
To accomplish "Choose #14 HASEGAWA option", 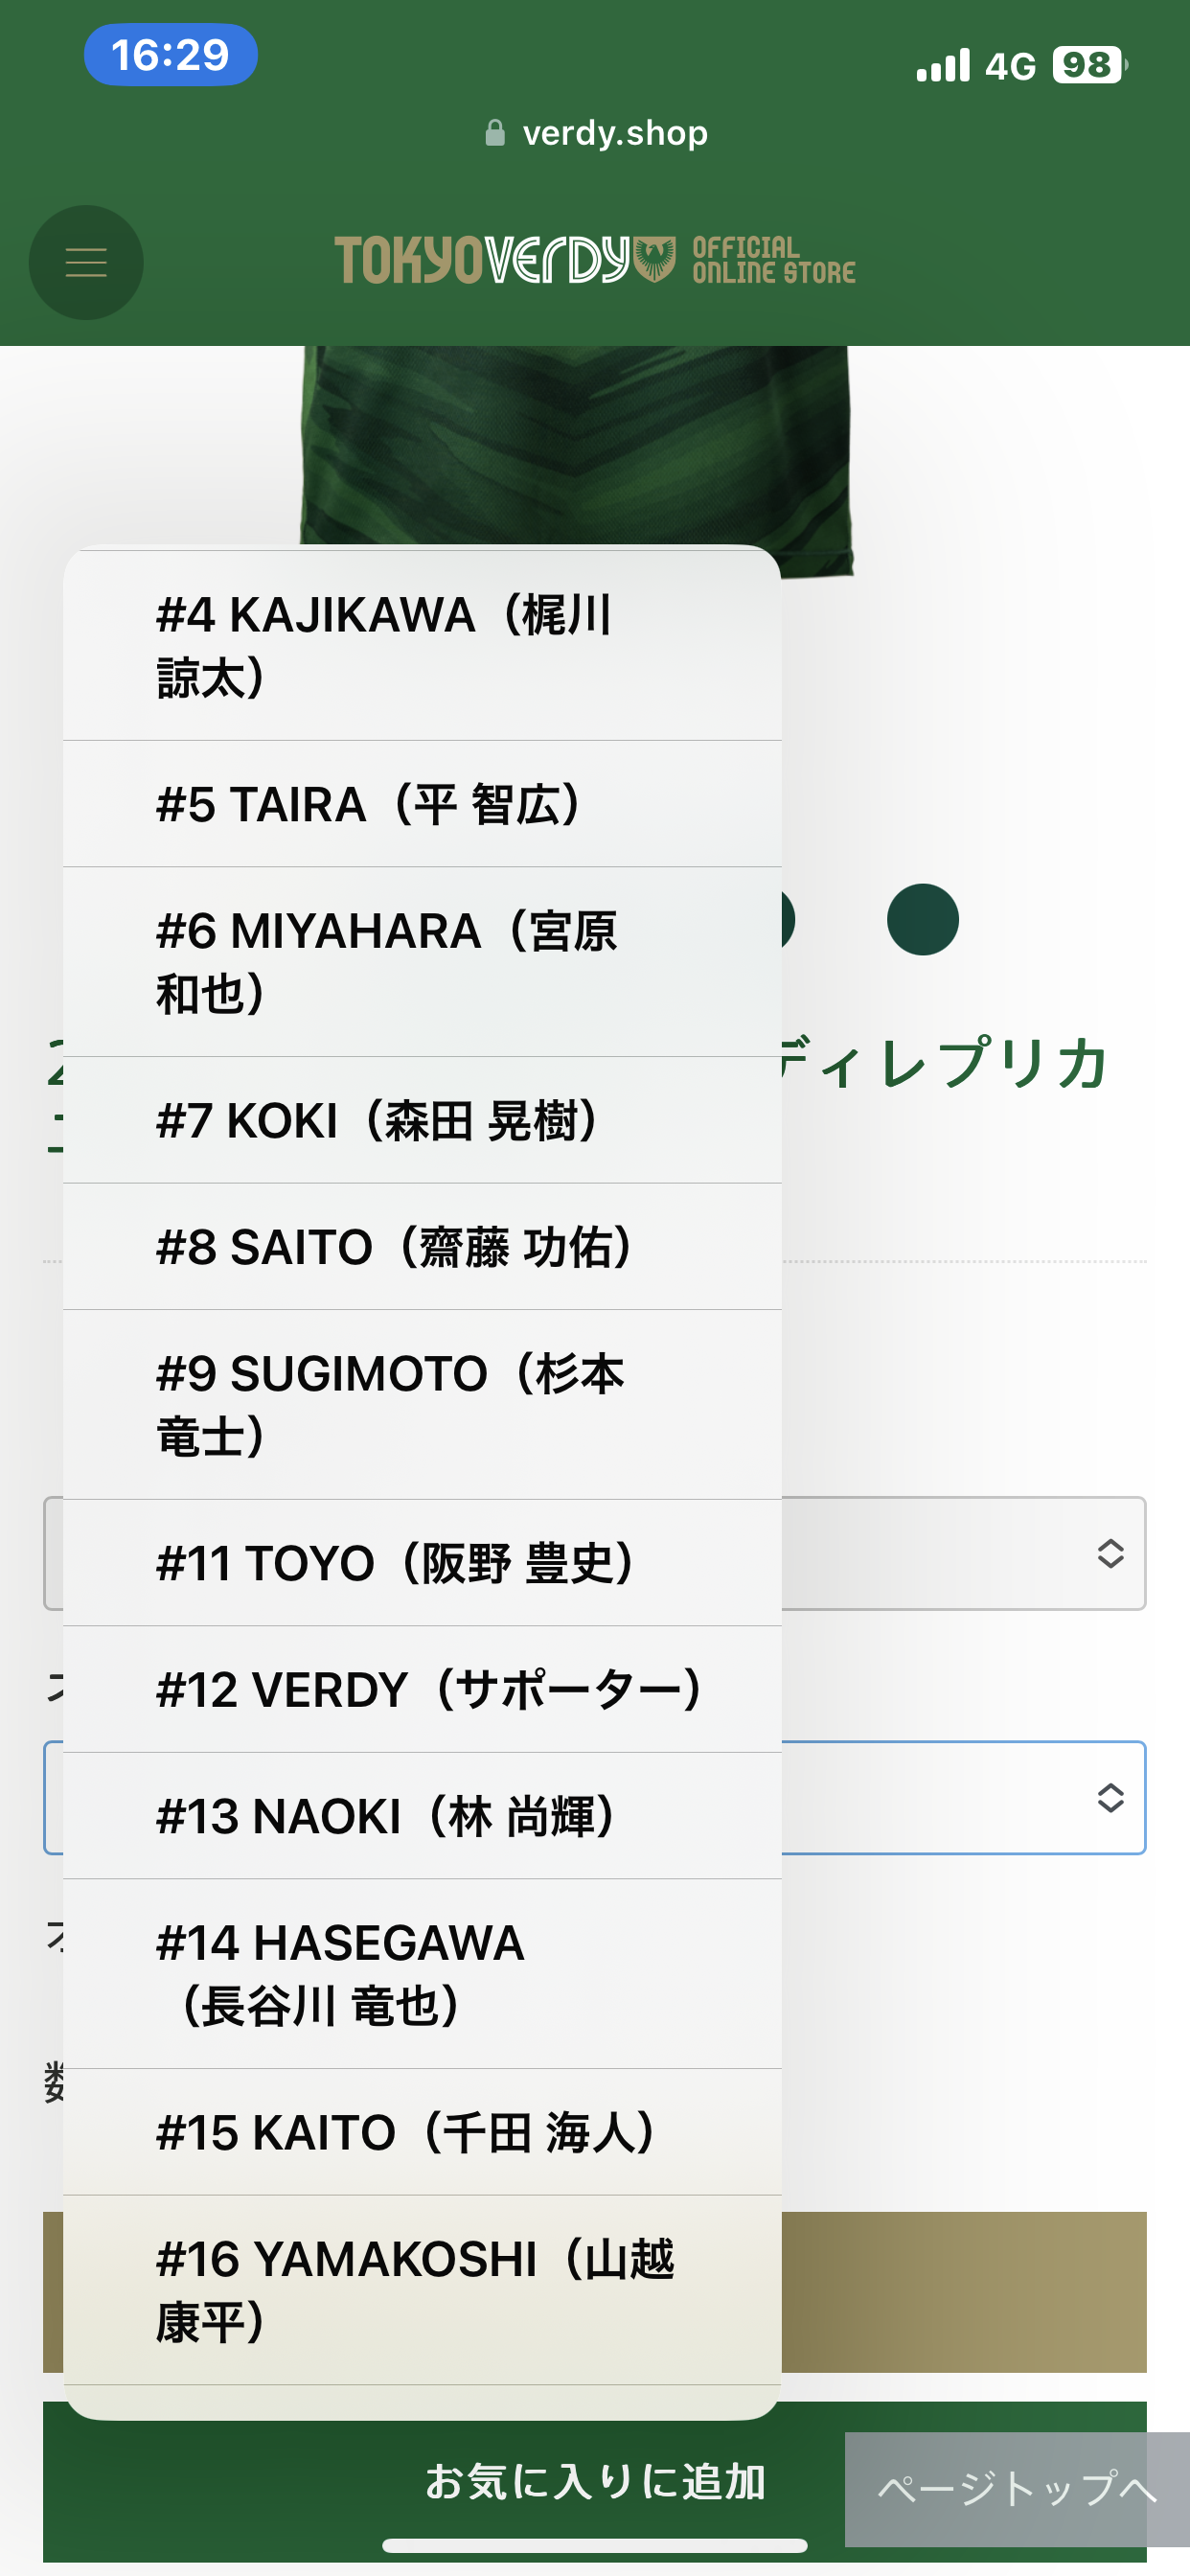I will coord(422,1974).
